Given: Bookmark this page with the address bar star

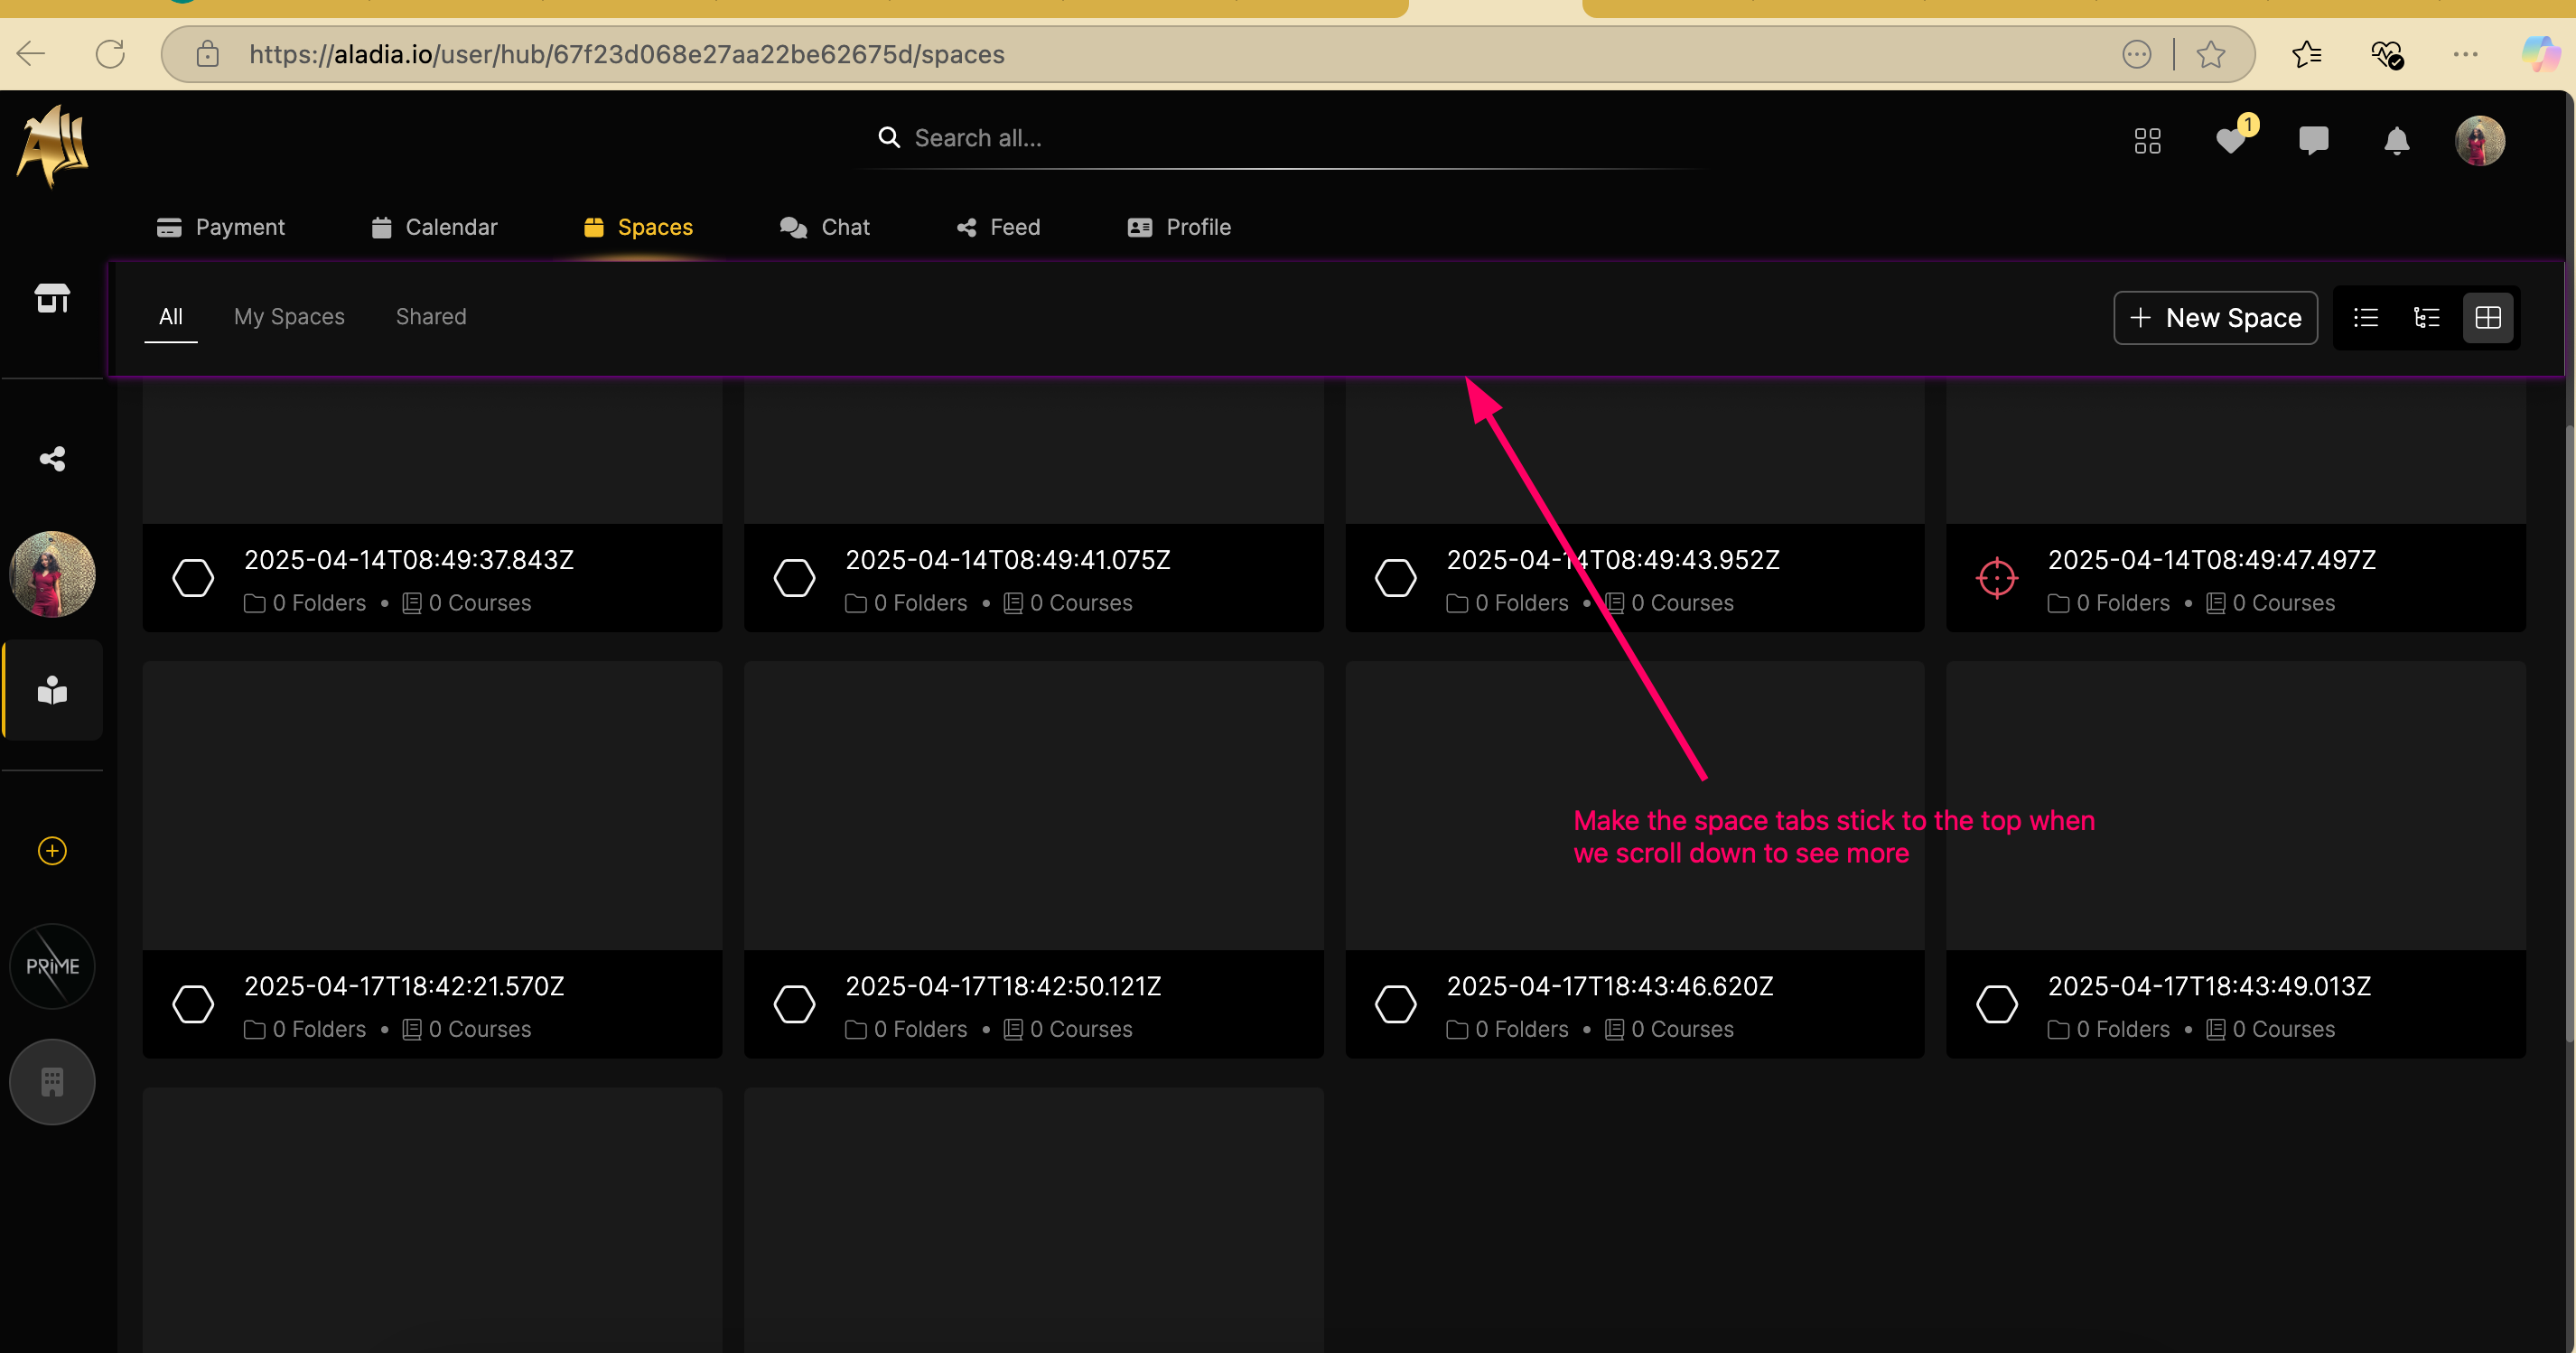Looking at the screenshot, I should pyautogui.click(x=2210, y=54).
